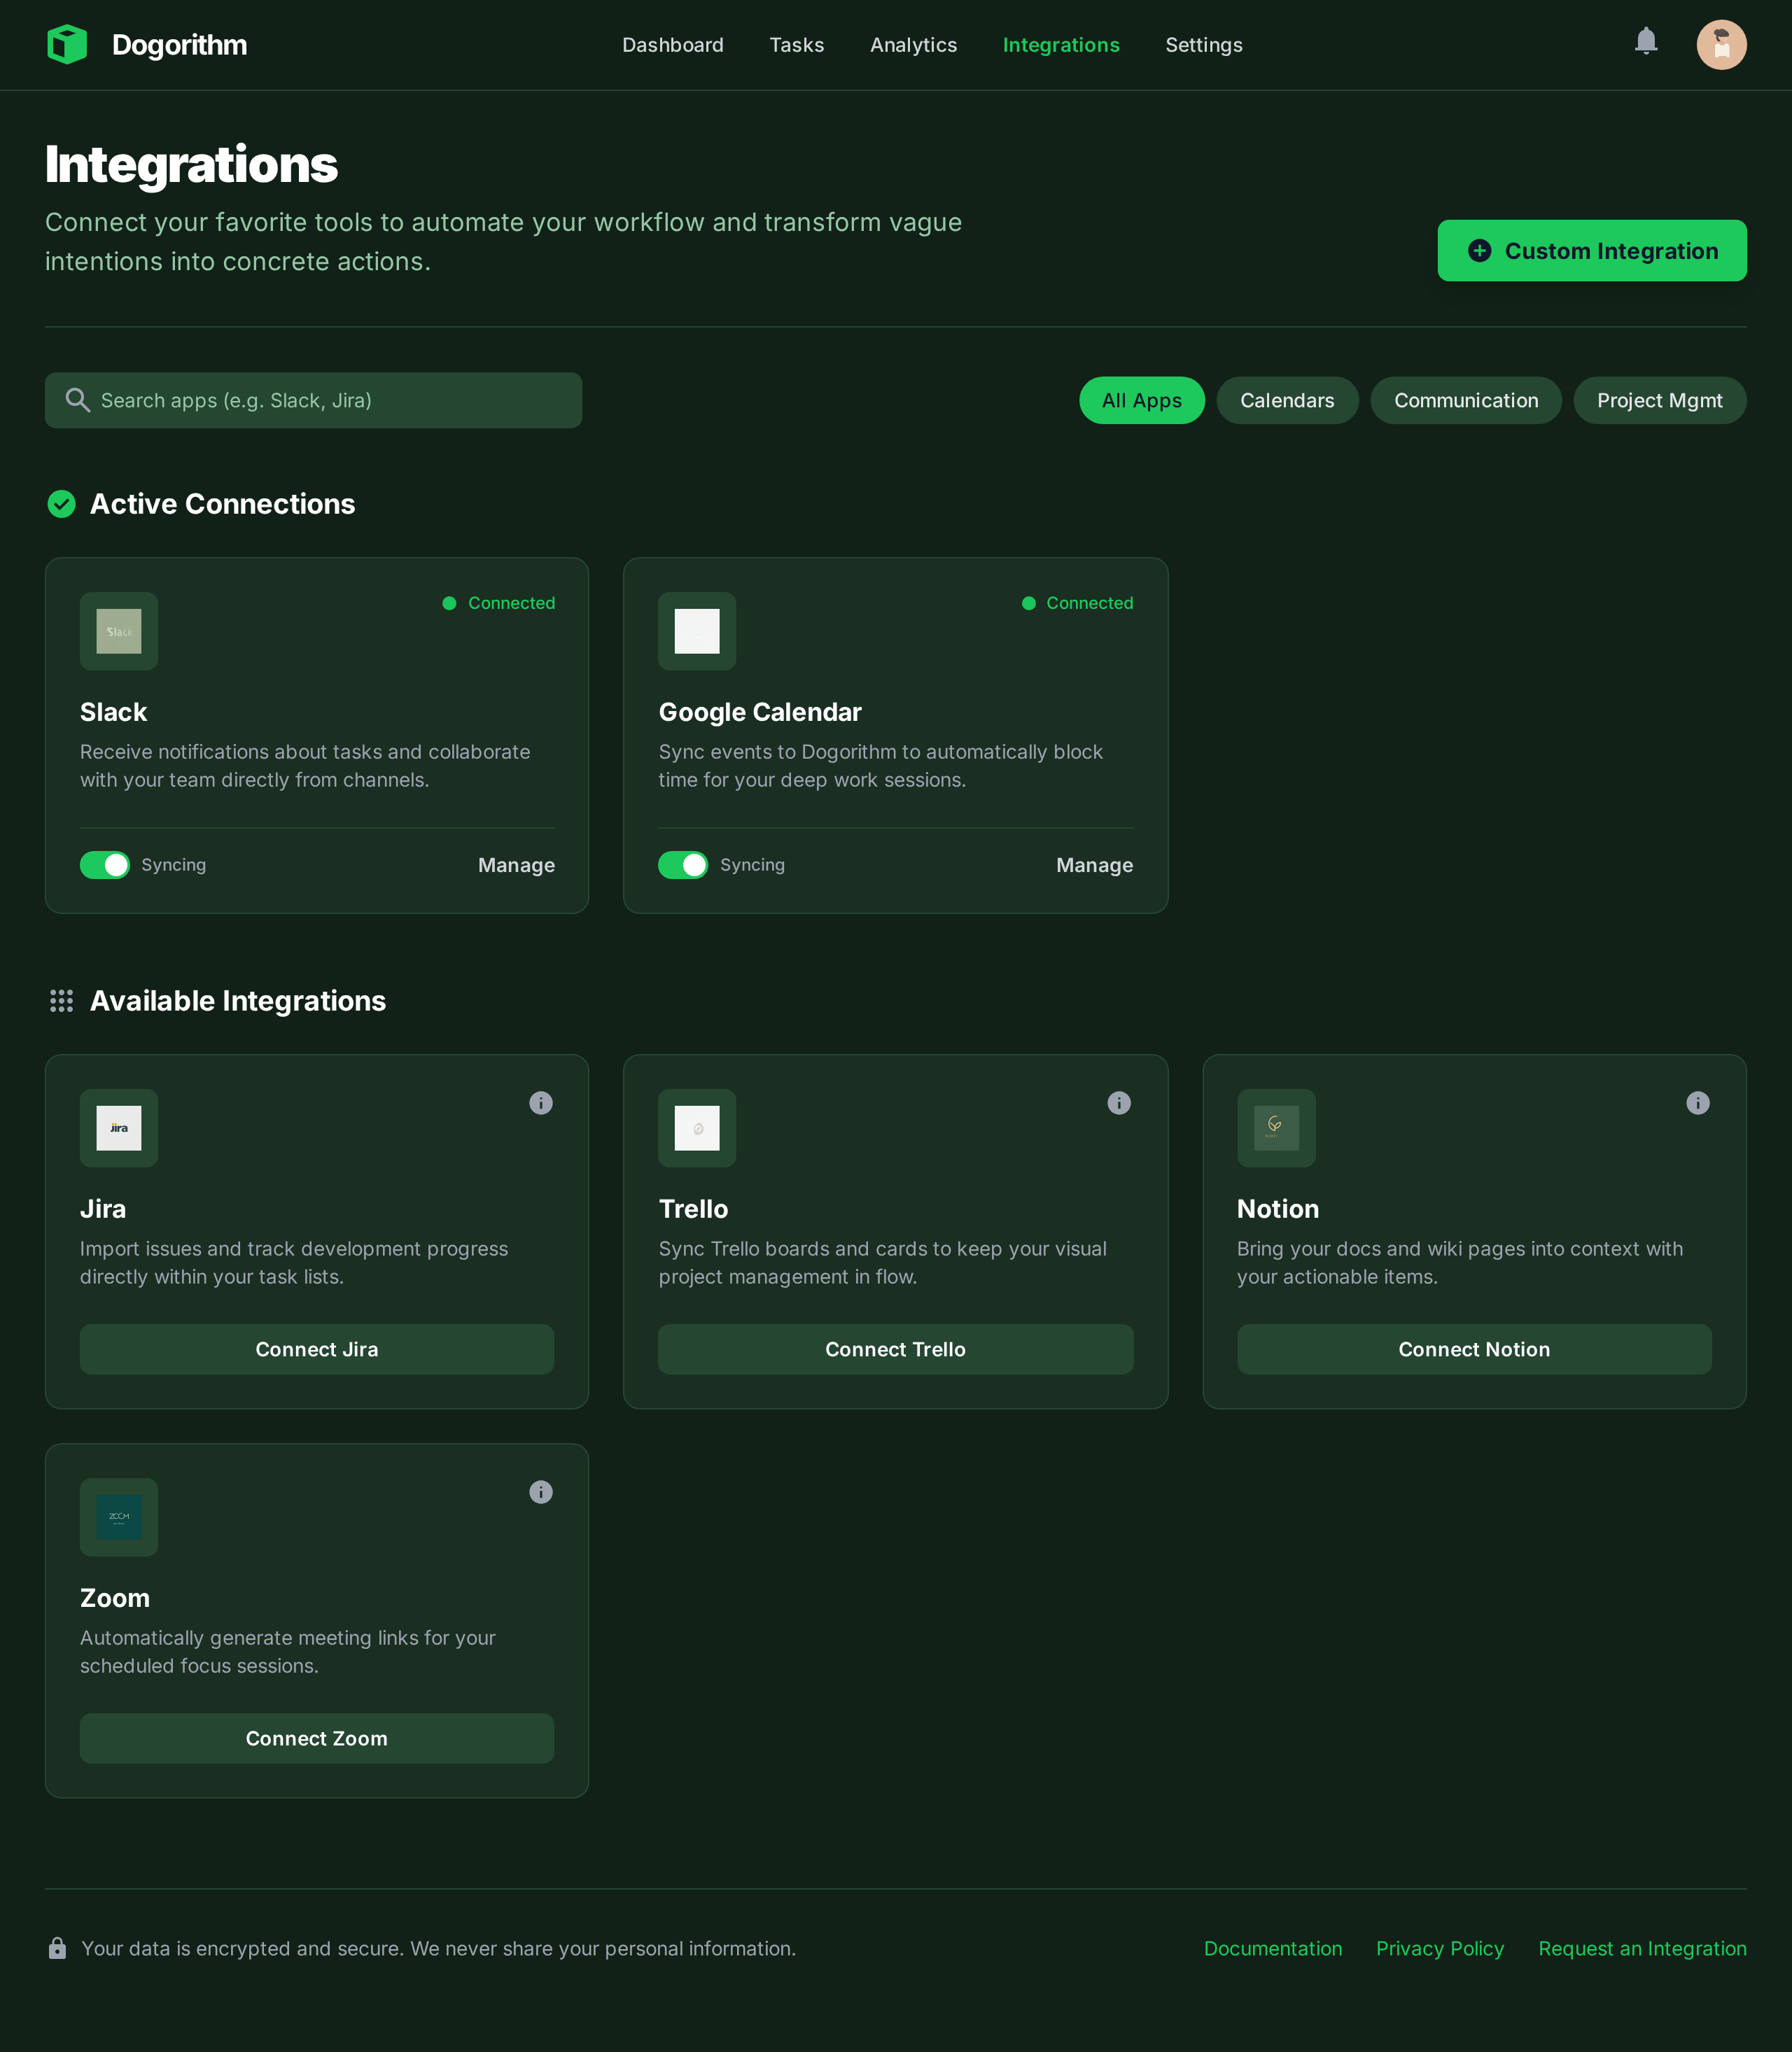Toggle Slack syncing off
This screenshot has width=1792, height=2052.
tap(105, 865)
